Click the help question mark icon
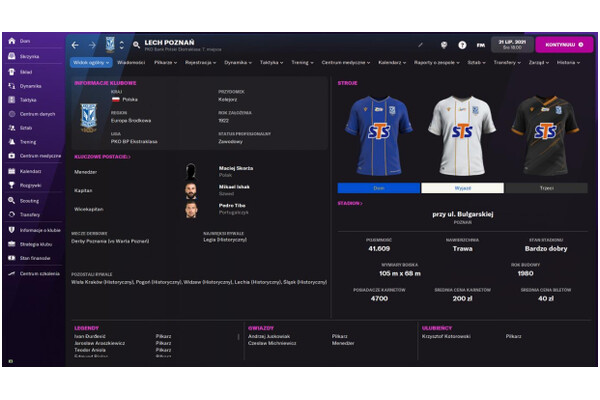Image resolution: width=600 pixels, height=400 pixels. tap(462, 45)
